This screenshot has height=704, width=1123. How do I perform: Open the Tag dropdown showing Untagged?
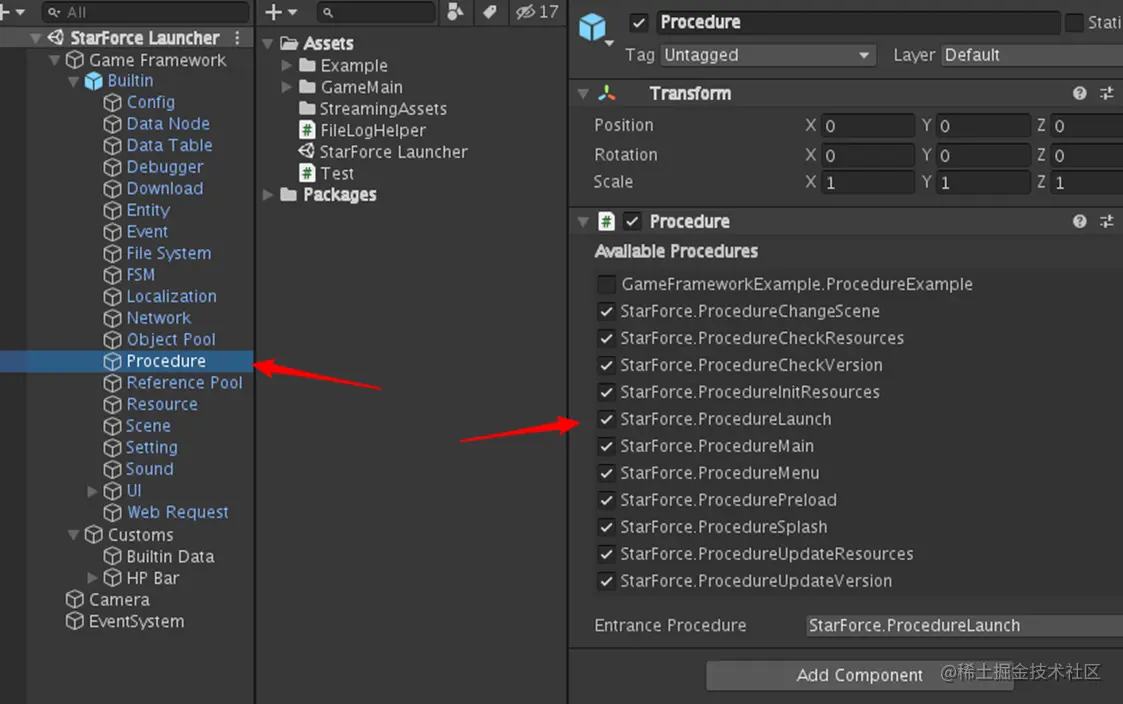coord(768,55)
